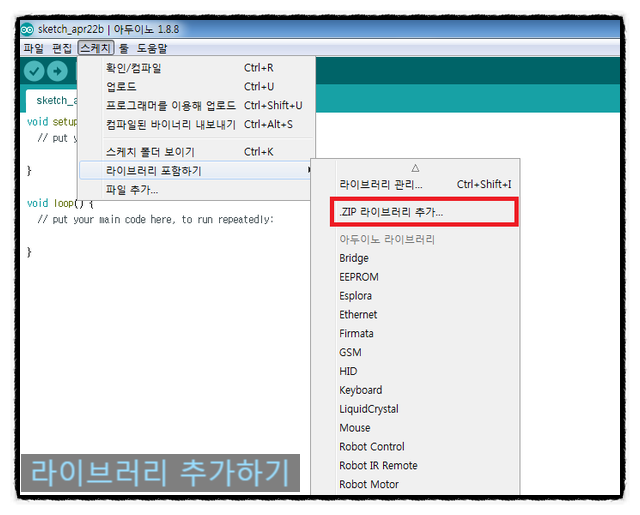Include the EEPROM library
This screenshot has width=640, height=515.
tap(359, 277)
